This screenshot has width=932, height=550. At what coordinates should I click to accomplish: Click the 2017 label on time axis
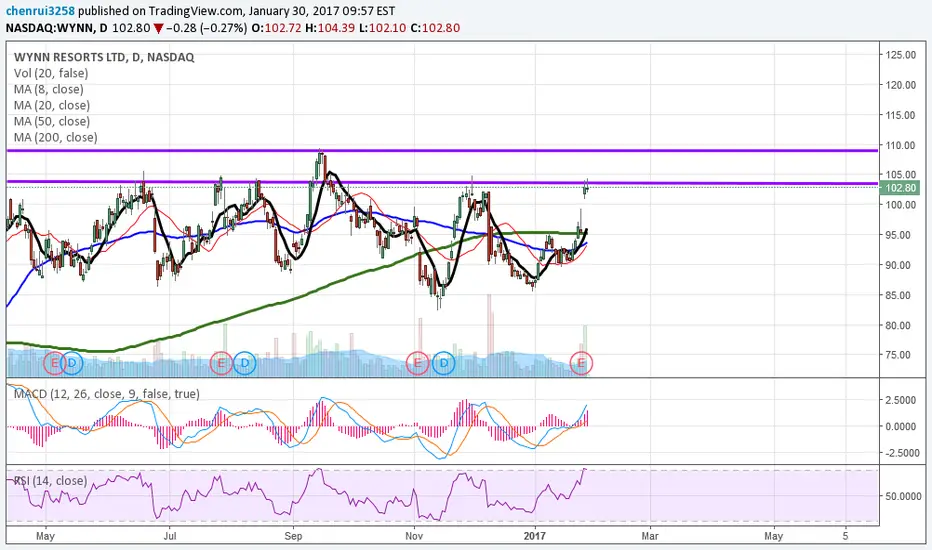coord(535,536)
